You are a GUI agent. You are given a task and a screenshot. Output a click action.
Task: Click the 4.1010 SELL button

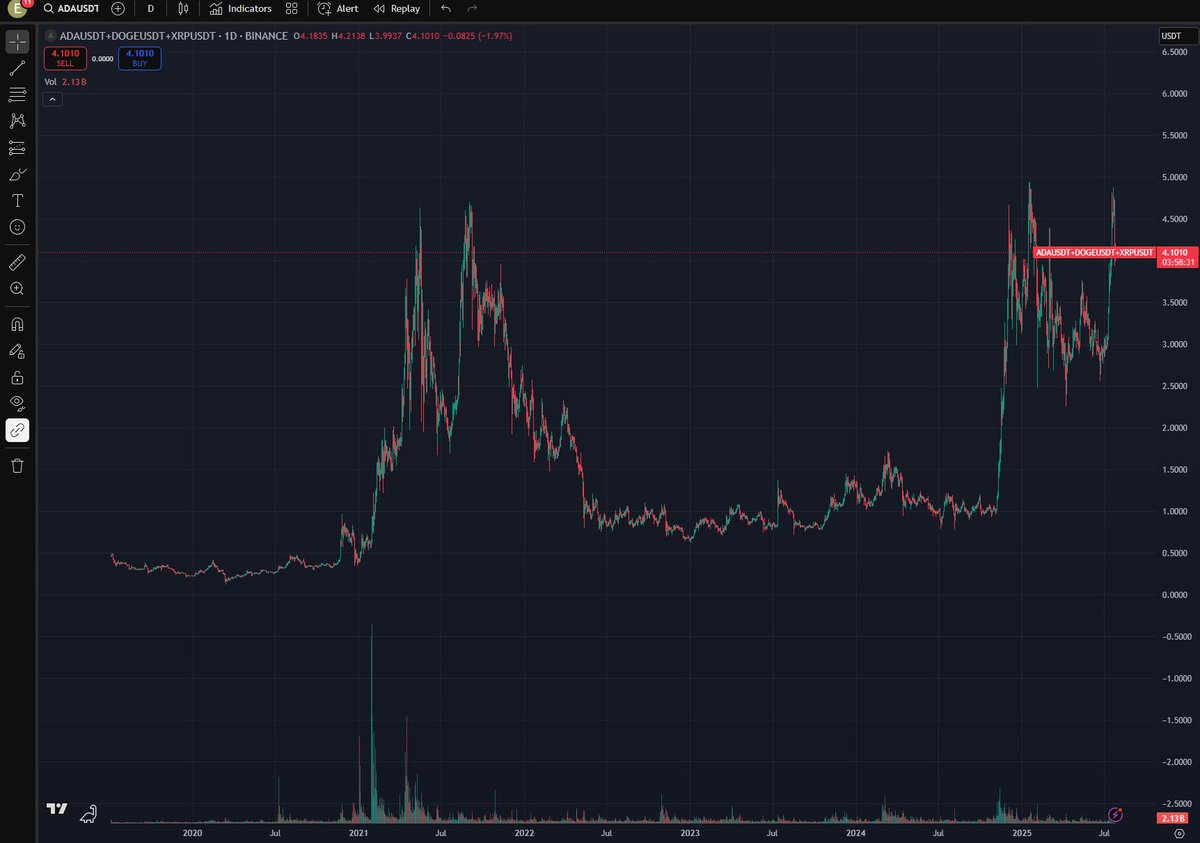coord(64,58)
